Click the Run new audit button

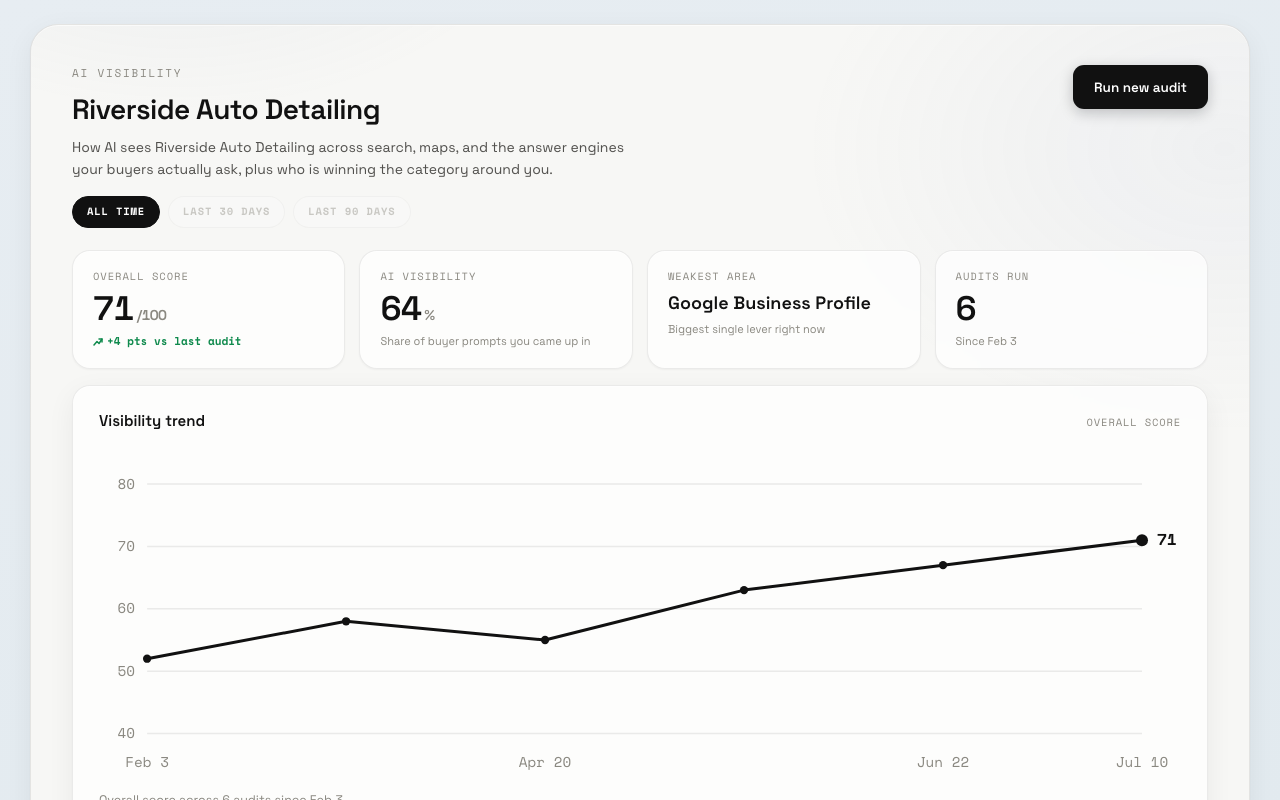(1140, 87)
